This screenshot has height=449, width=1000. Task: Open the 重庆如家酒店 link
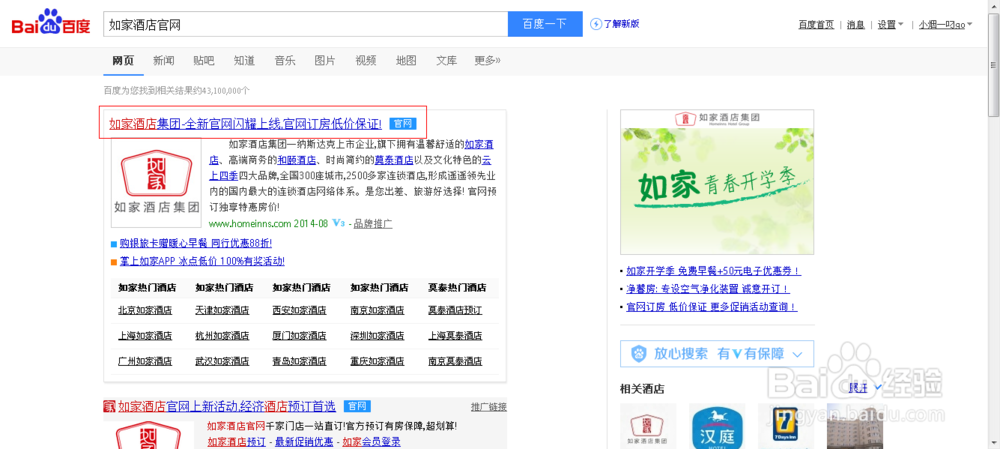[x=377, y=361]
